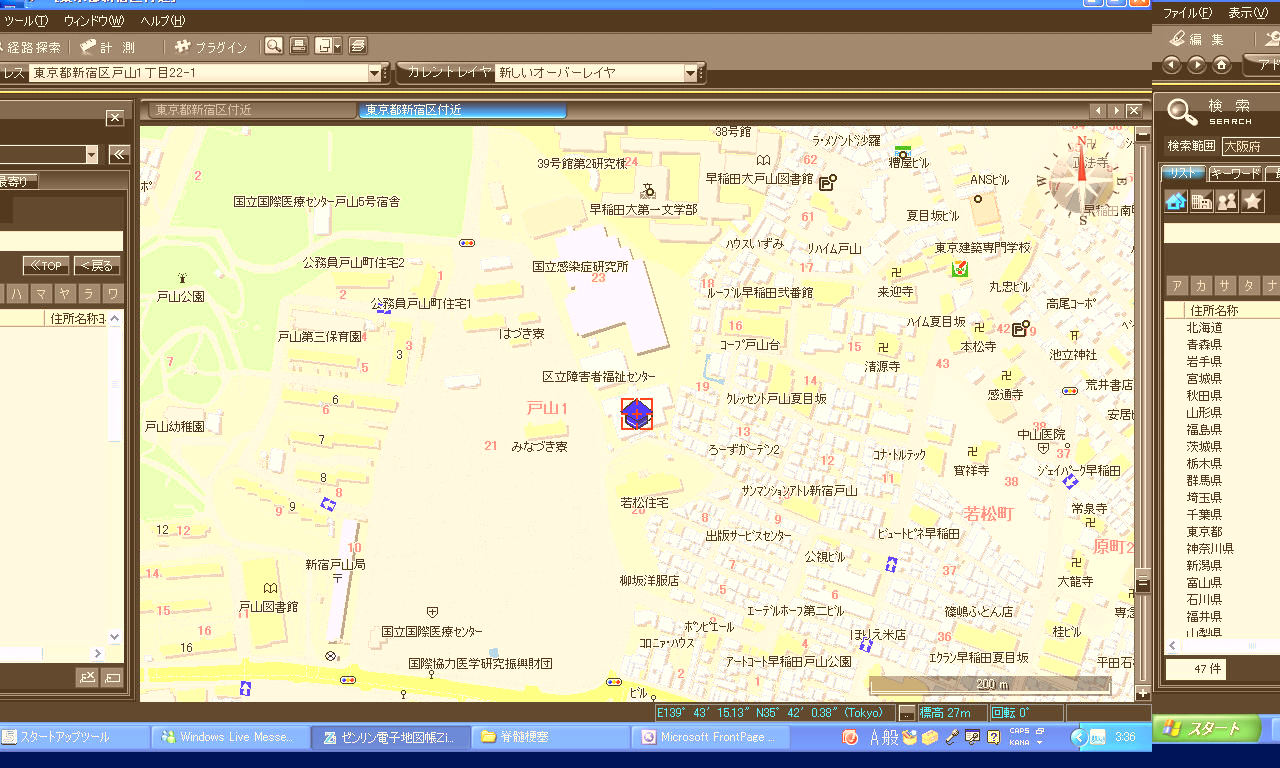1280x768 pixels.
Task: Click the サ kana filter in right panel
Action: 1225,286
